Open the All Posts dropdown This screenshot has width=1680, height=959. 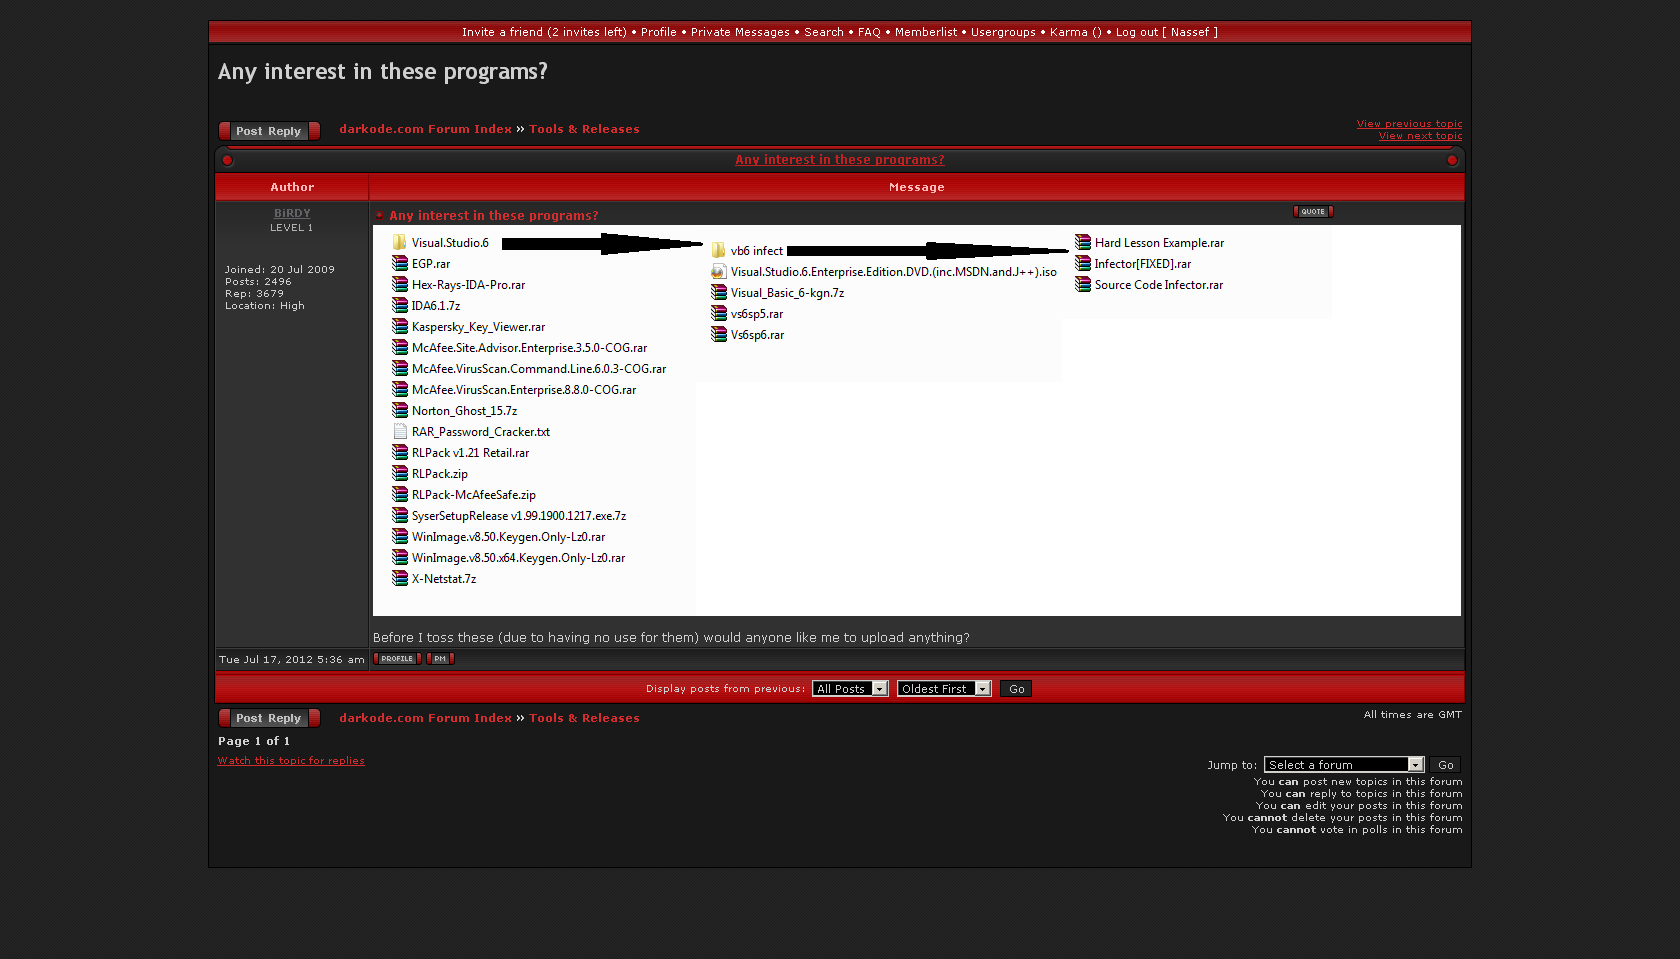850,689
